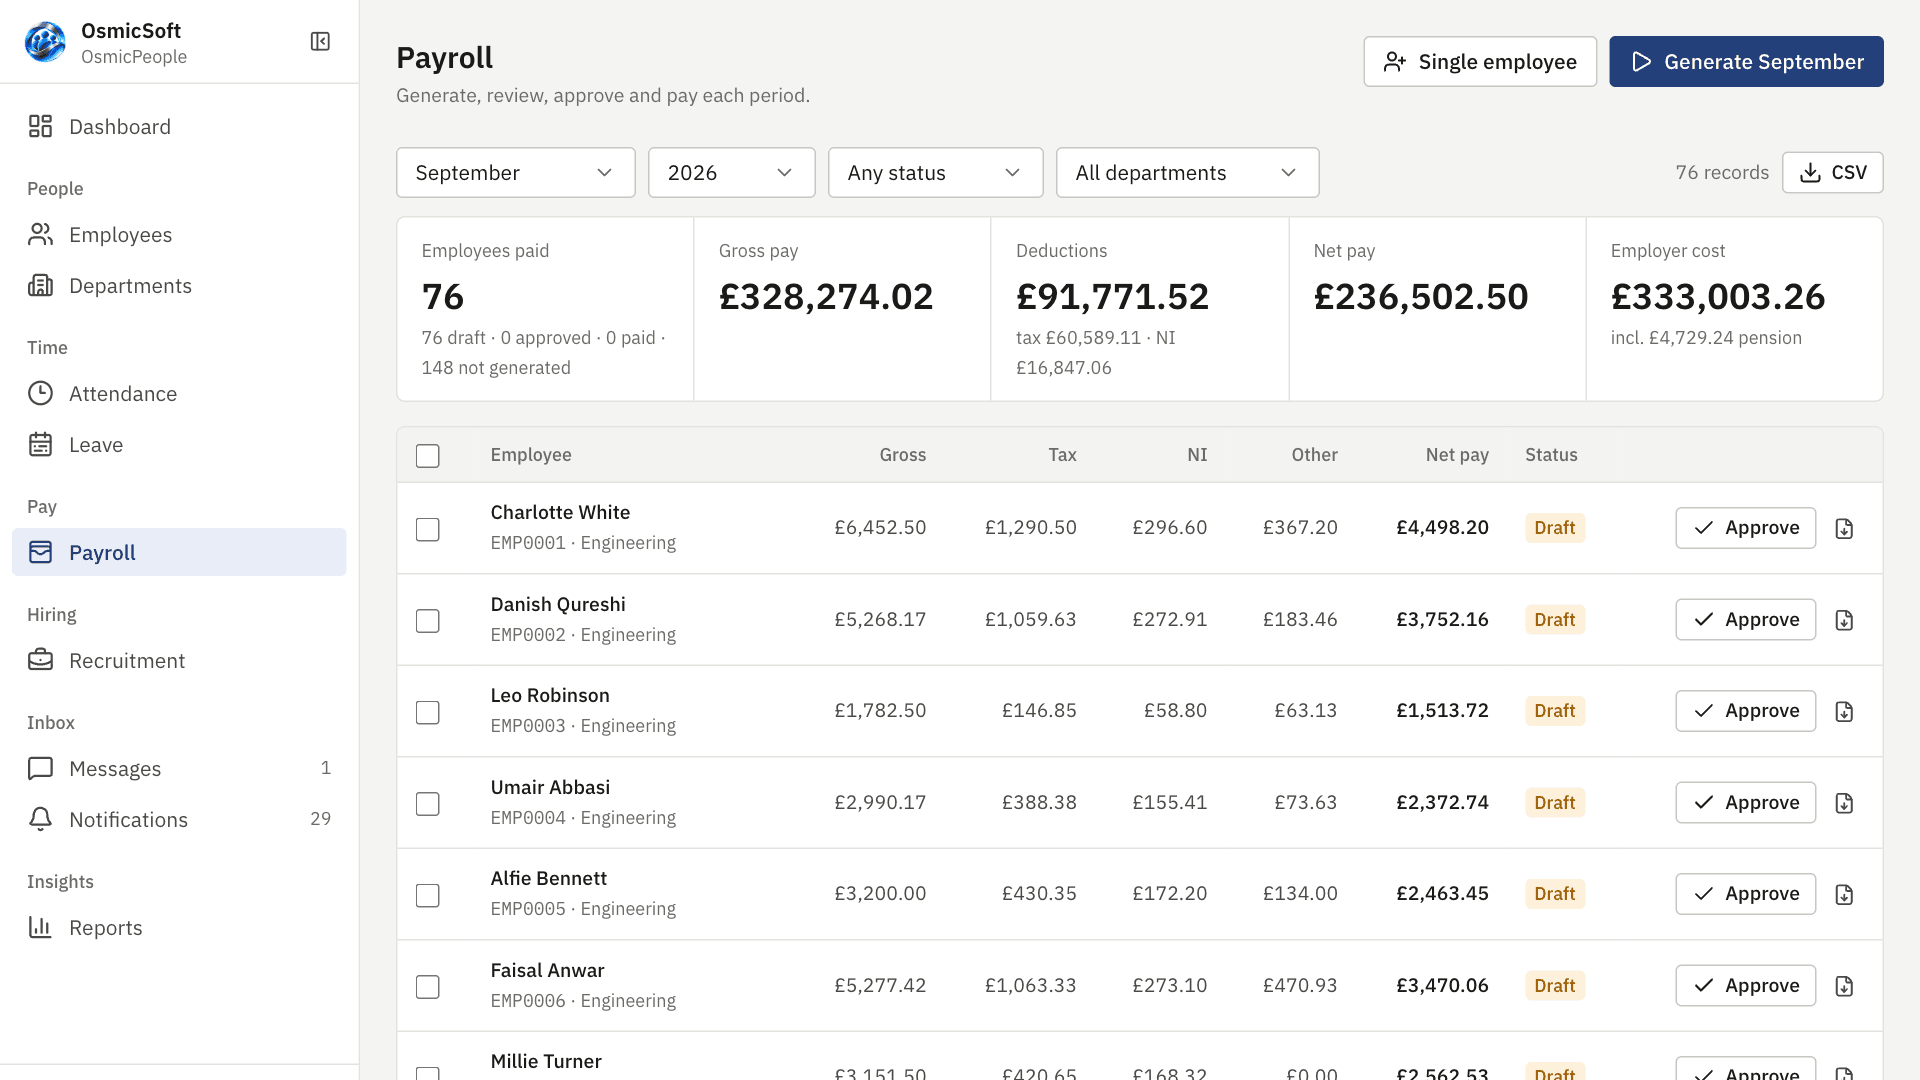Click the Leave calendar icon
Screen dimensions: 1920x1080
coord(40,444)
